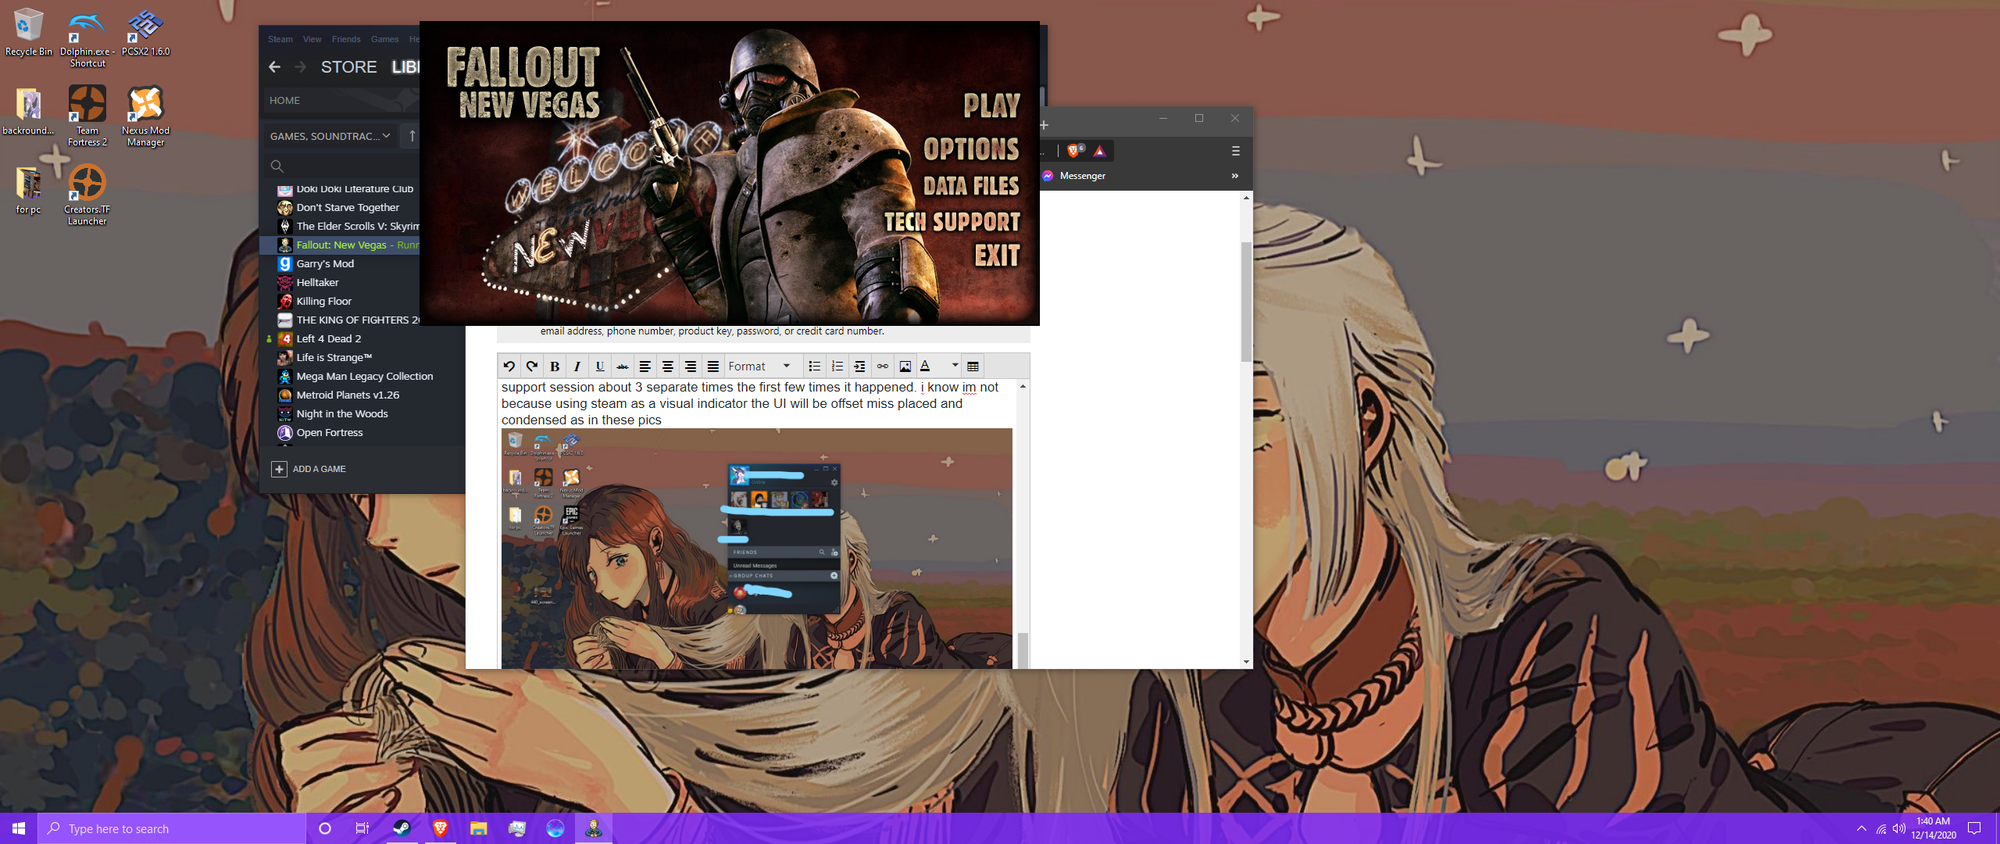Click the redo icon in editor toolbar
The image size is (2000, 844).
click(x=532, y=366)
